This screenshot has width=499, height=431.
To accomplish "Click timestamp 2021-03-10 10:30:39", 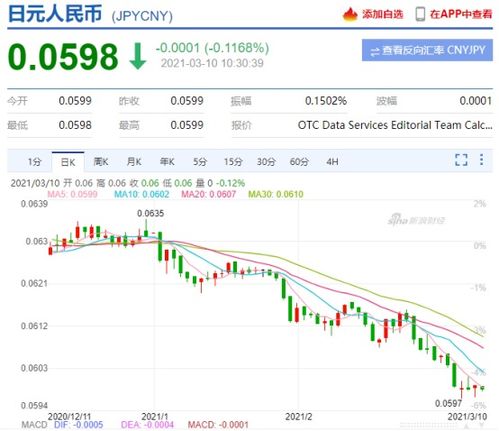I will pyautogui.click(x=212, y=63).
